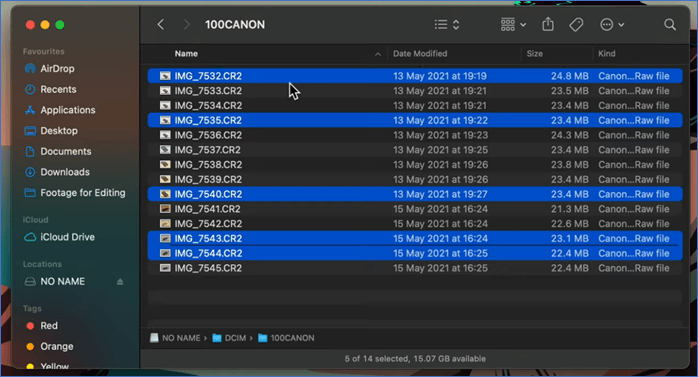
Task: Sort by the Size column header
Action: pos(535,54)
